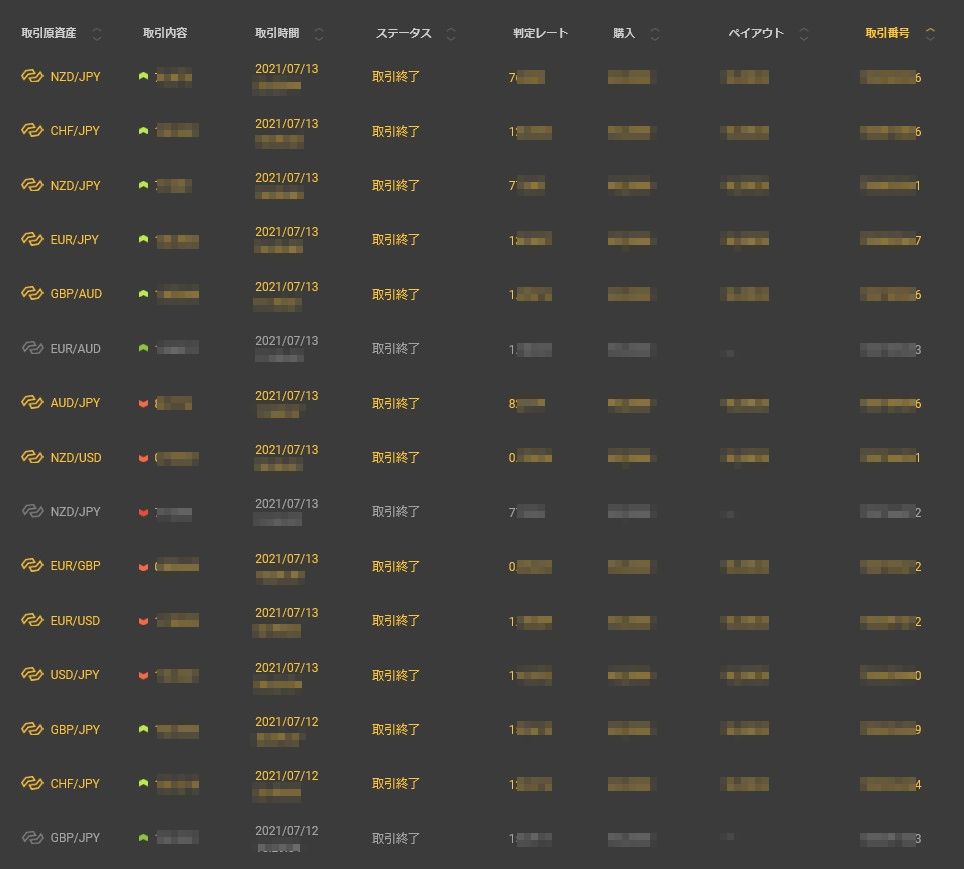Viewport: 964px width, 869px height.
Task: Select the EUR/GBP asset icon
Action: (x=32, y=566)
